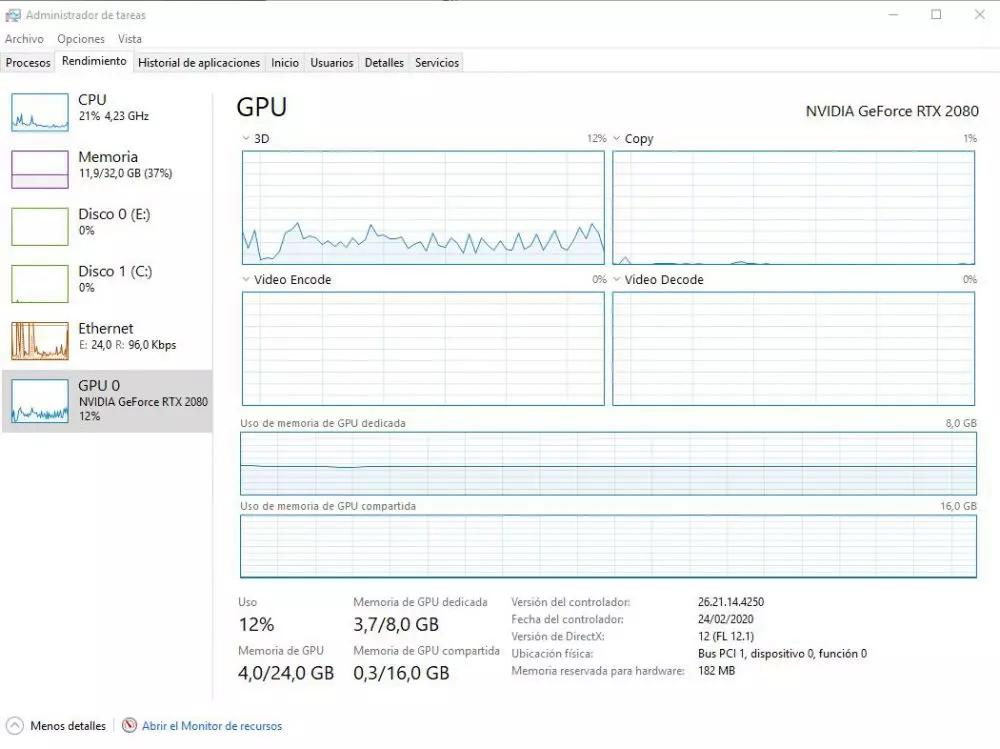Select Disco 1 (C:) graph icon

(40, 283)
